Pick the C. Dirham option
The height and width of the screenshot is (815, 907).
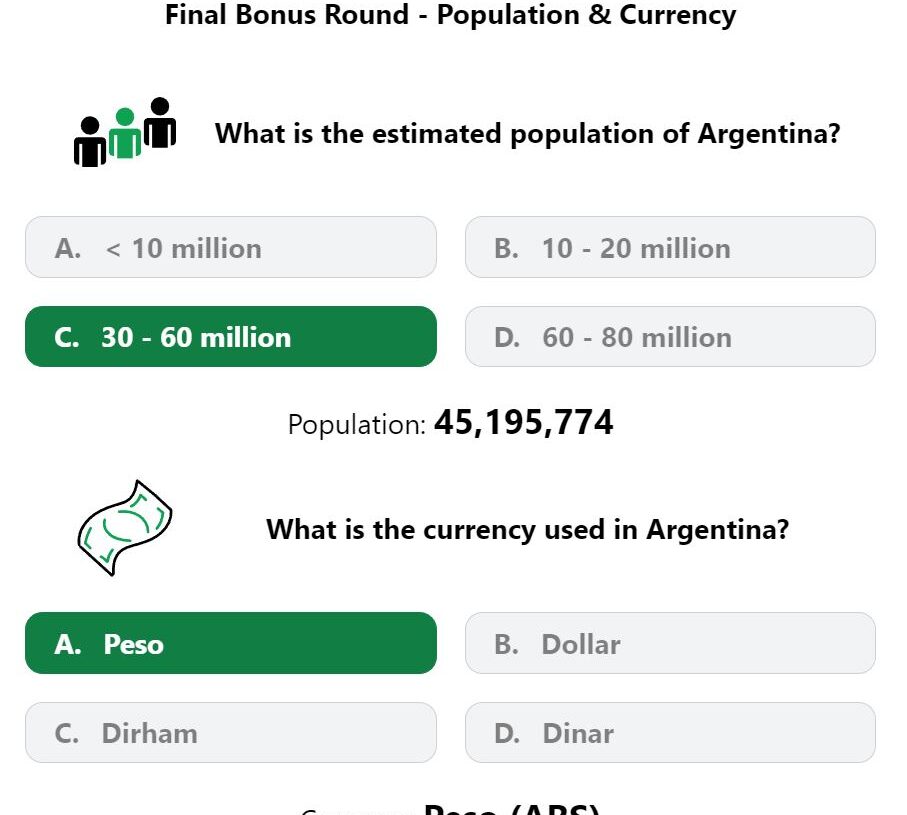(x=231, y=733)
